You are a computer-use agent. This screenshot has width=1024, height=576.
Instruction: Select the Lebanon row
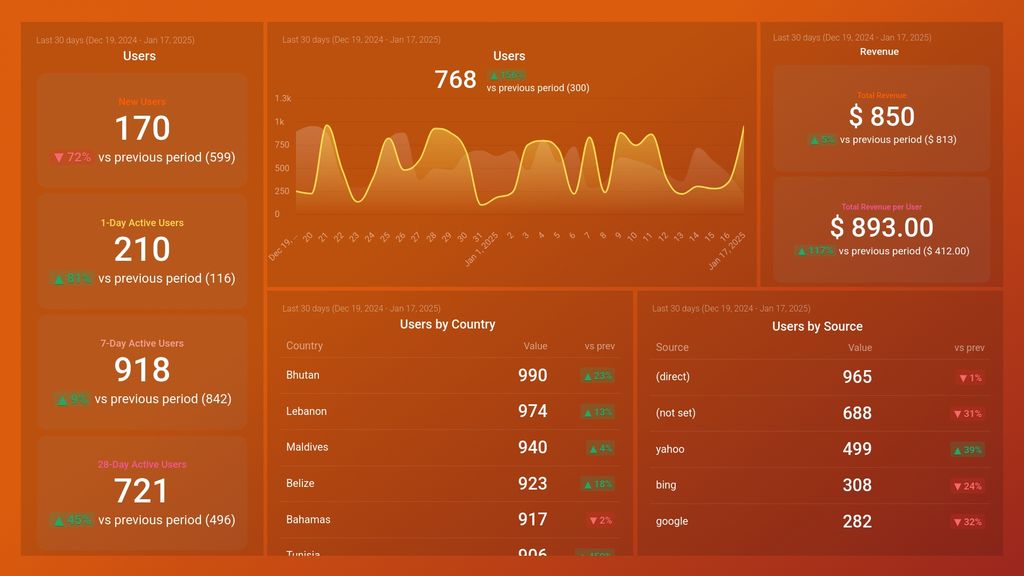click(x=450, y=411)
